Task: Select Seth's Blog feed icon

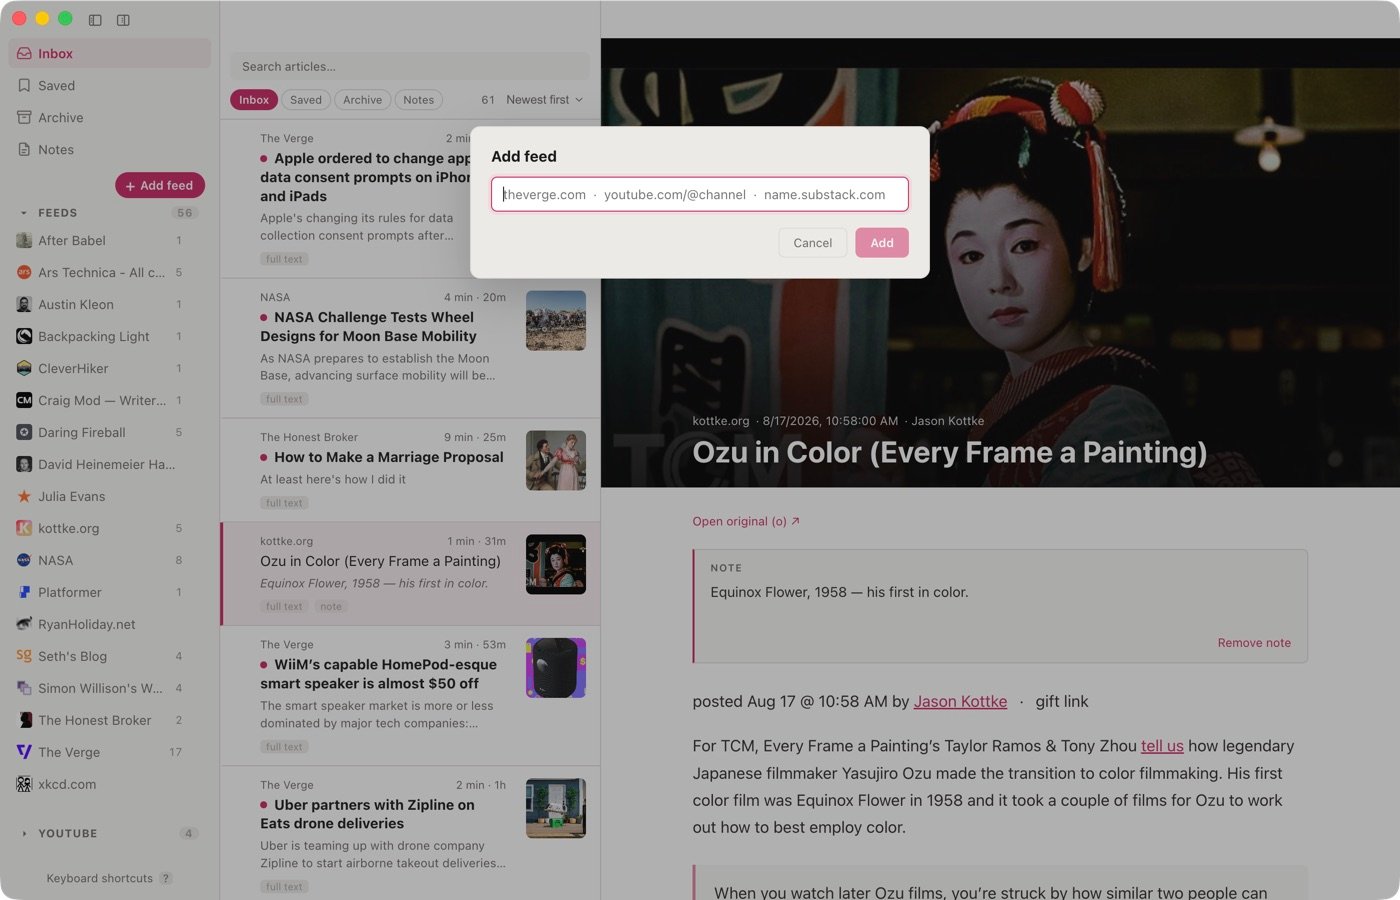Action: pos(24,657)
